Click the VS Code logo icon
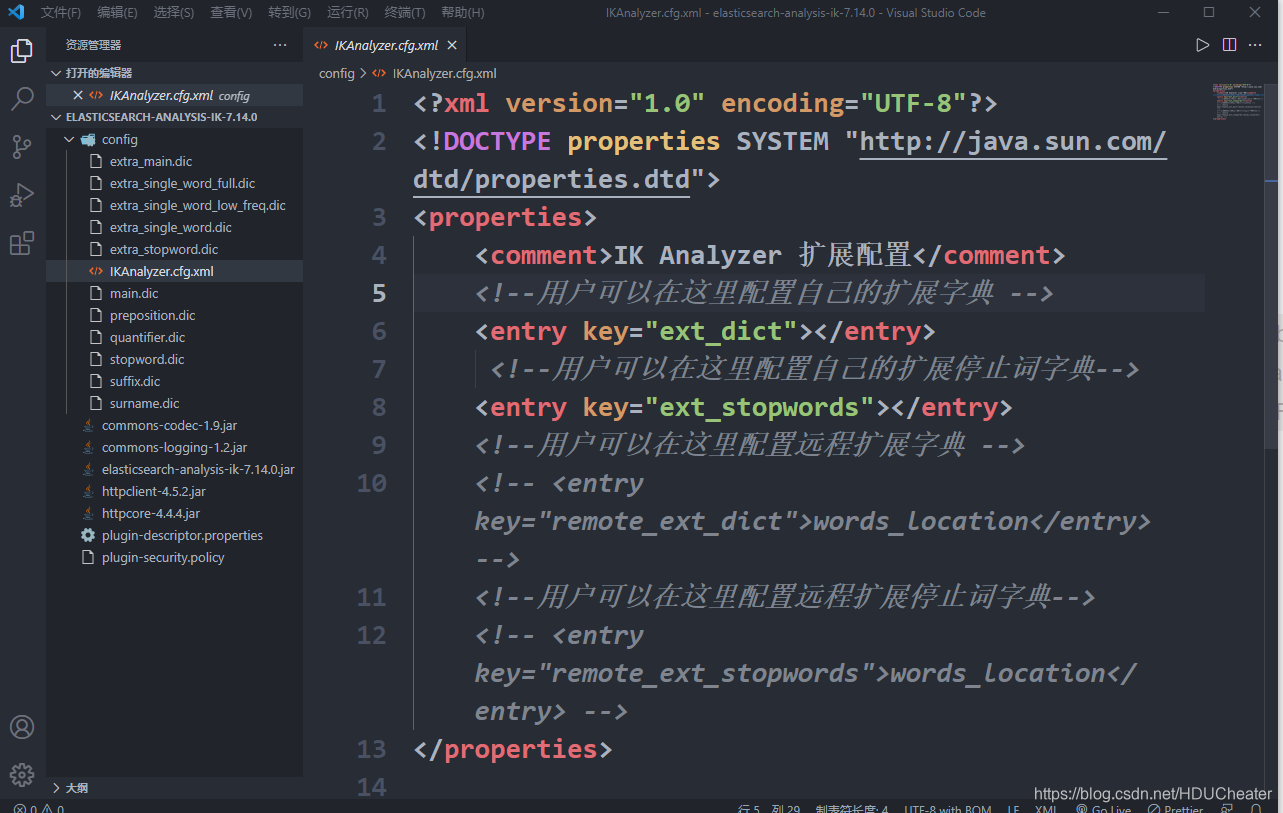The height and width of the screenshot is (813, 1283). pos(17,13)
